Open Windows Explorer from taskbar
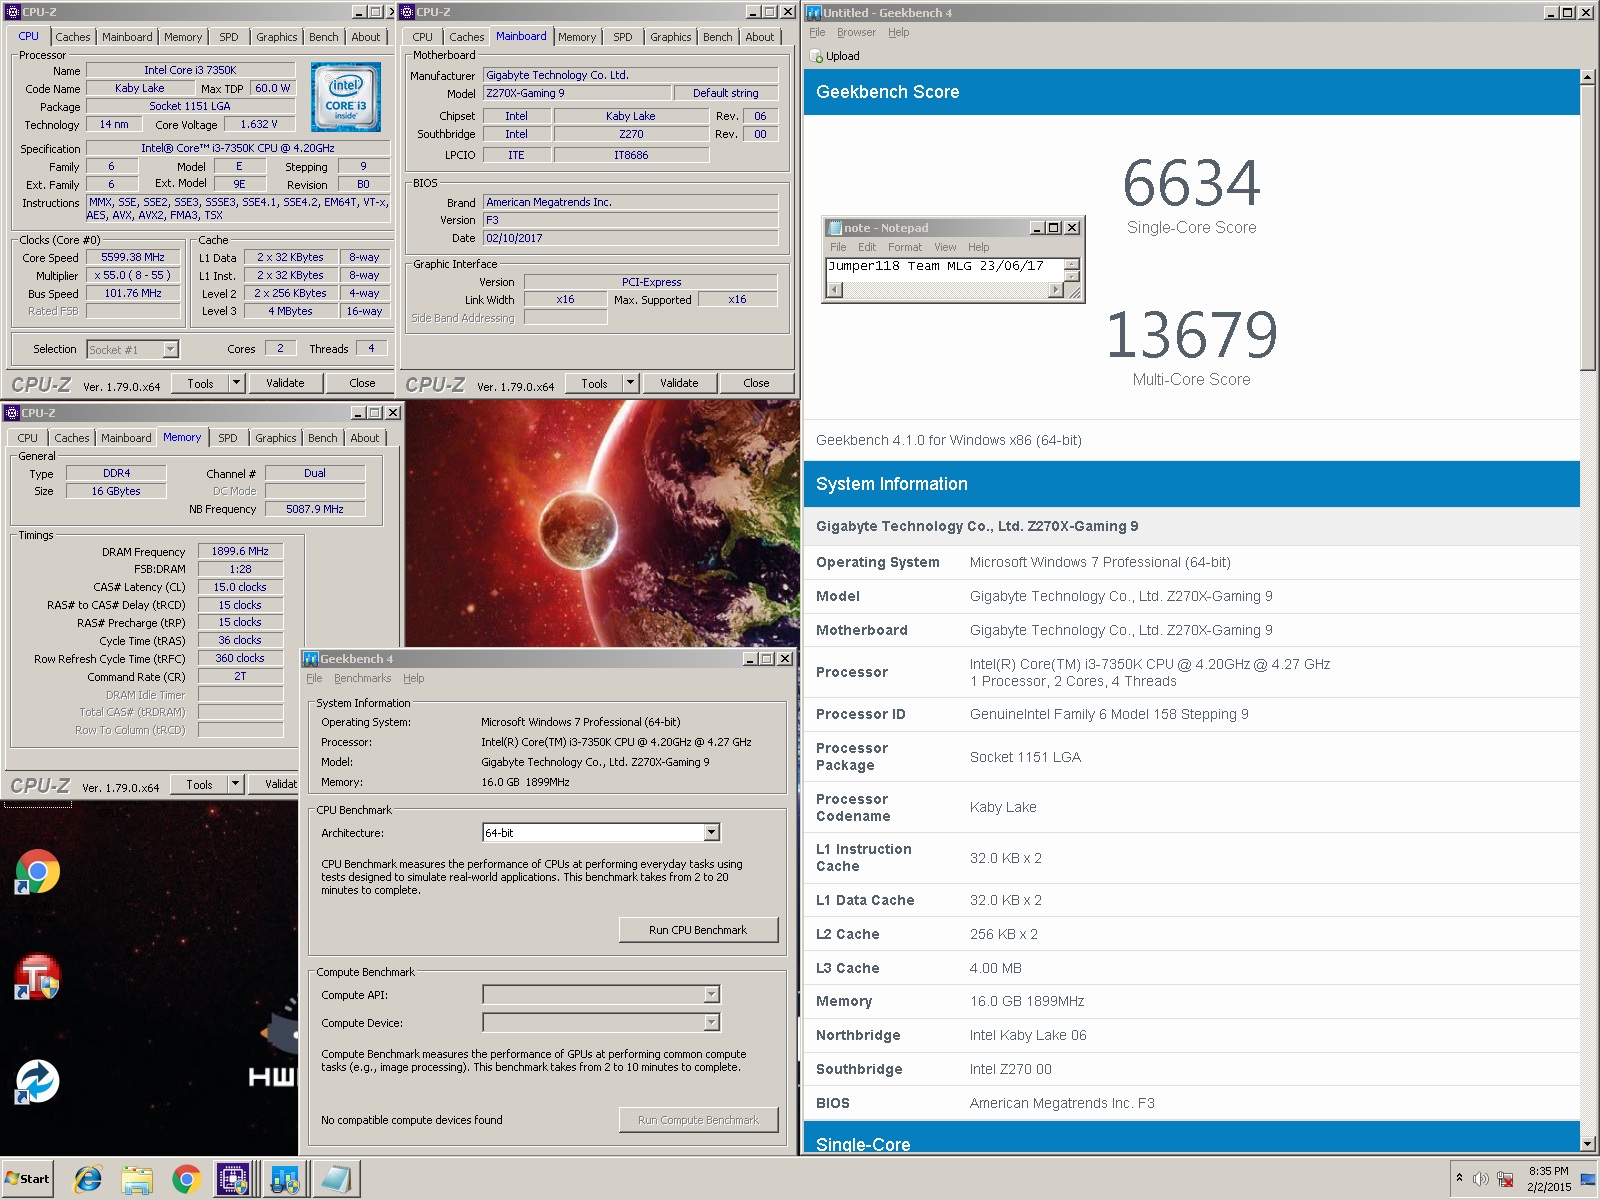Screen dimensions: 1600x1200 [x=137, y=1180]
